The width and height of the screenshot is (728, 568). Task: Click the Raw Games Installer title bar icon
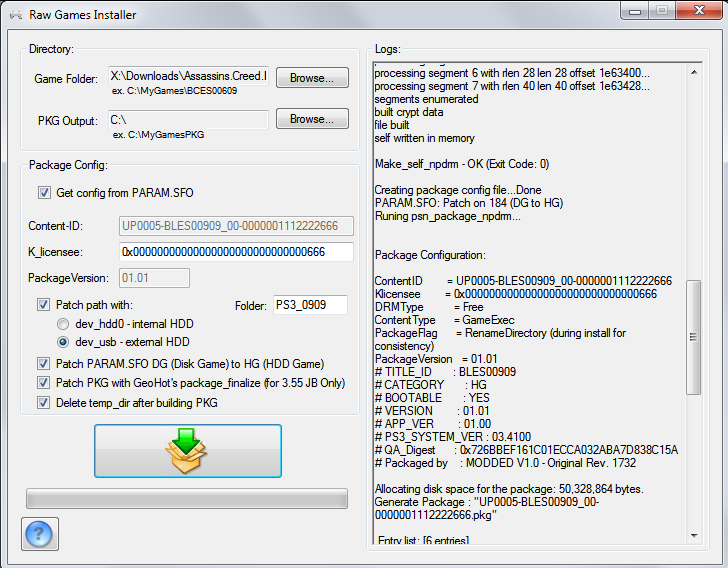pos(17,15)
